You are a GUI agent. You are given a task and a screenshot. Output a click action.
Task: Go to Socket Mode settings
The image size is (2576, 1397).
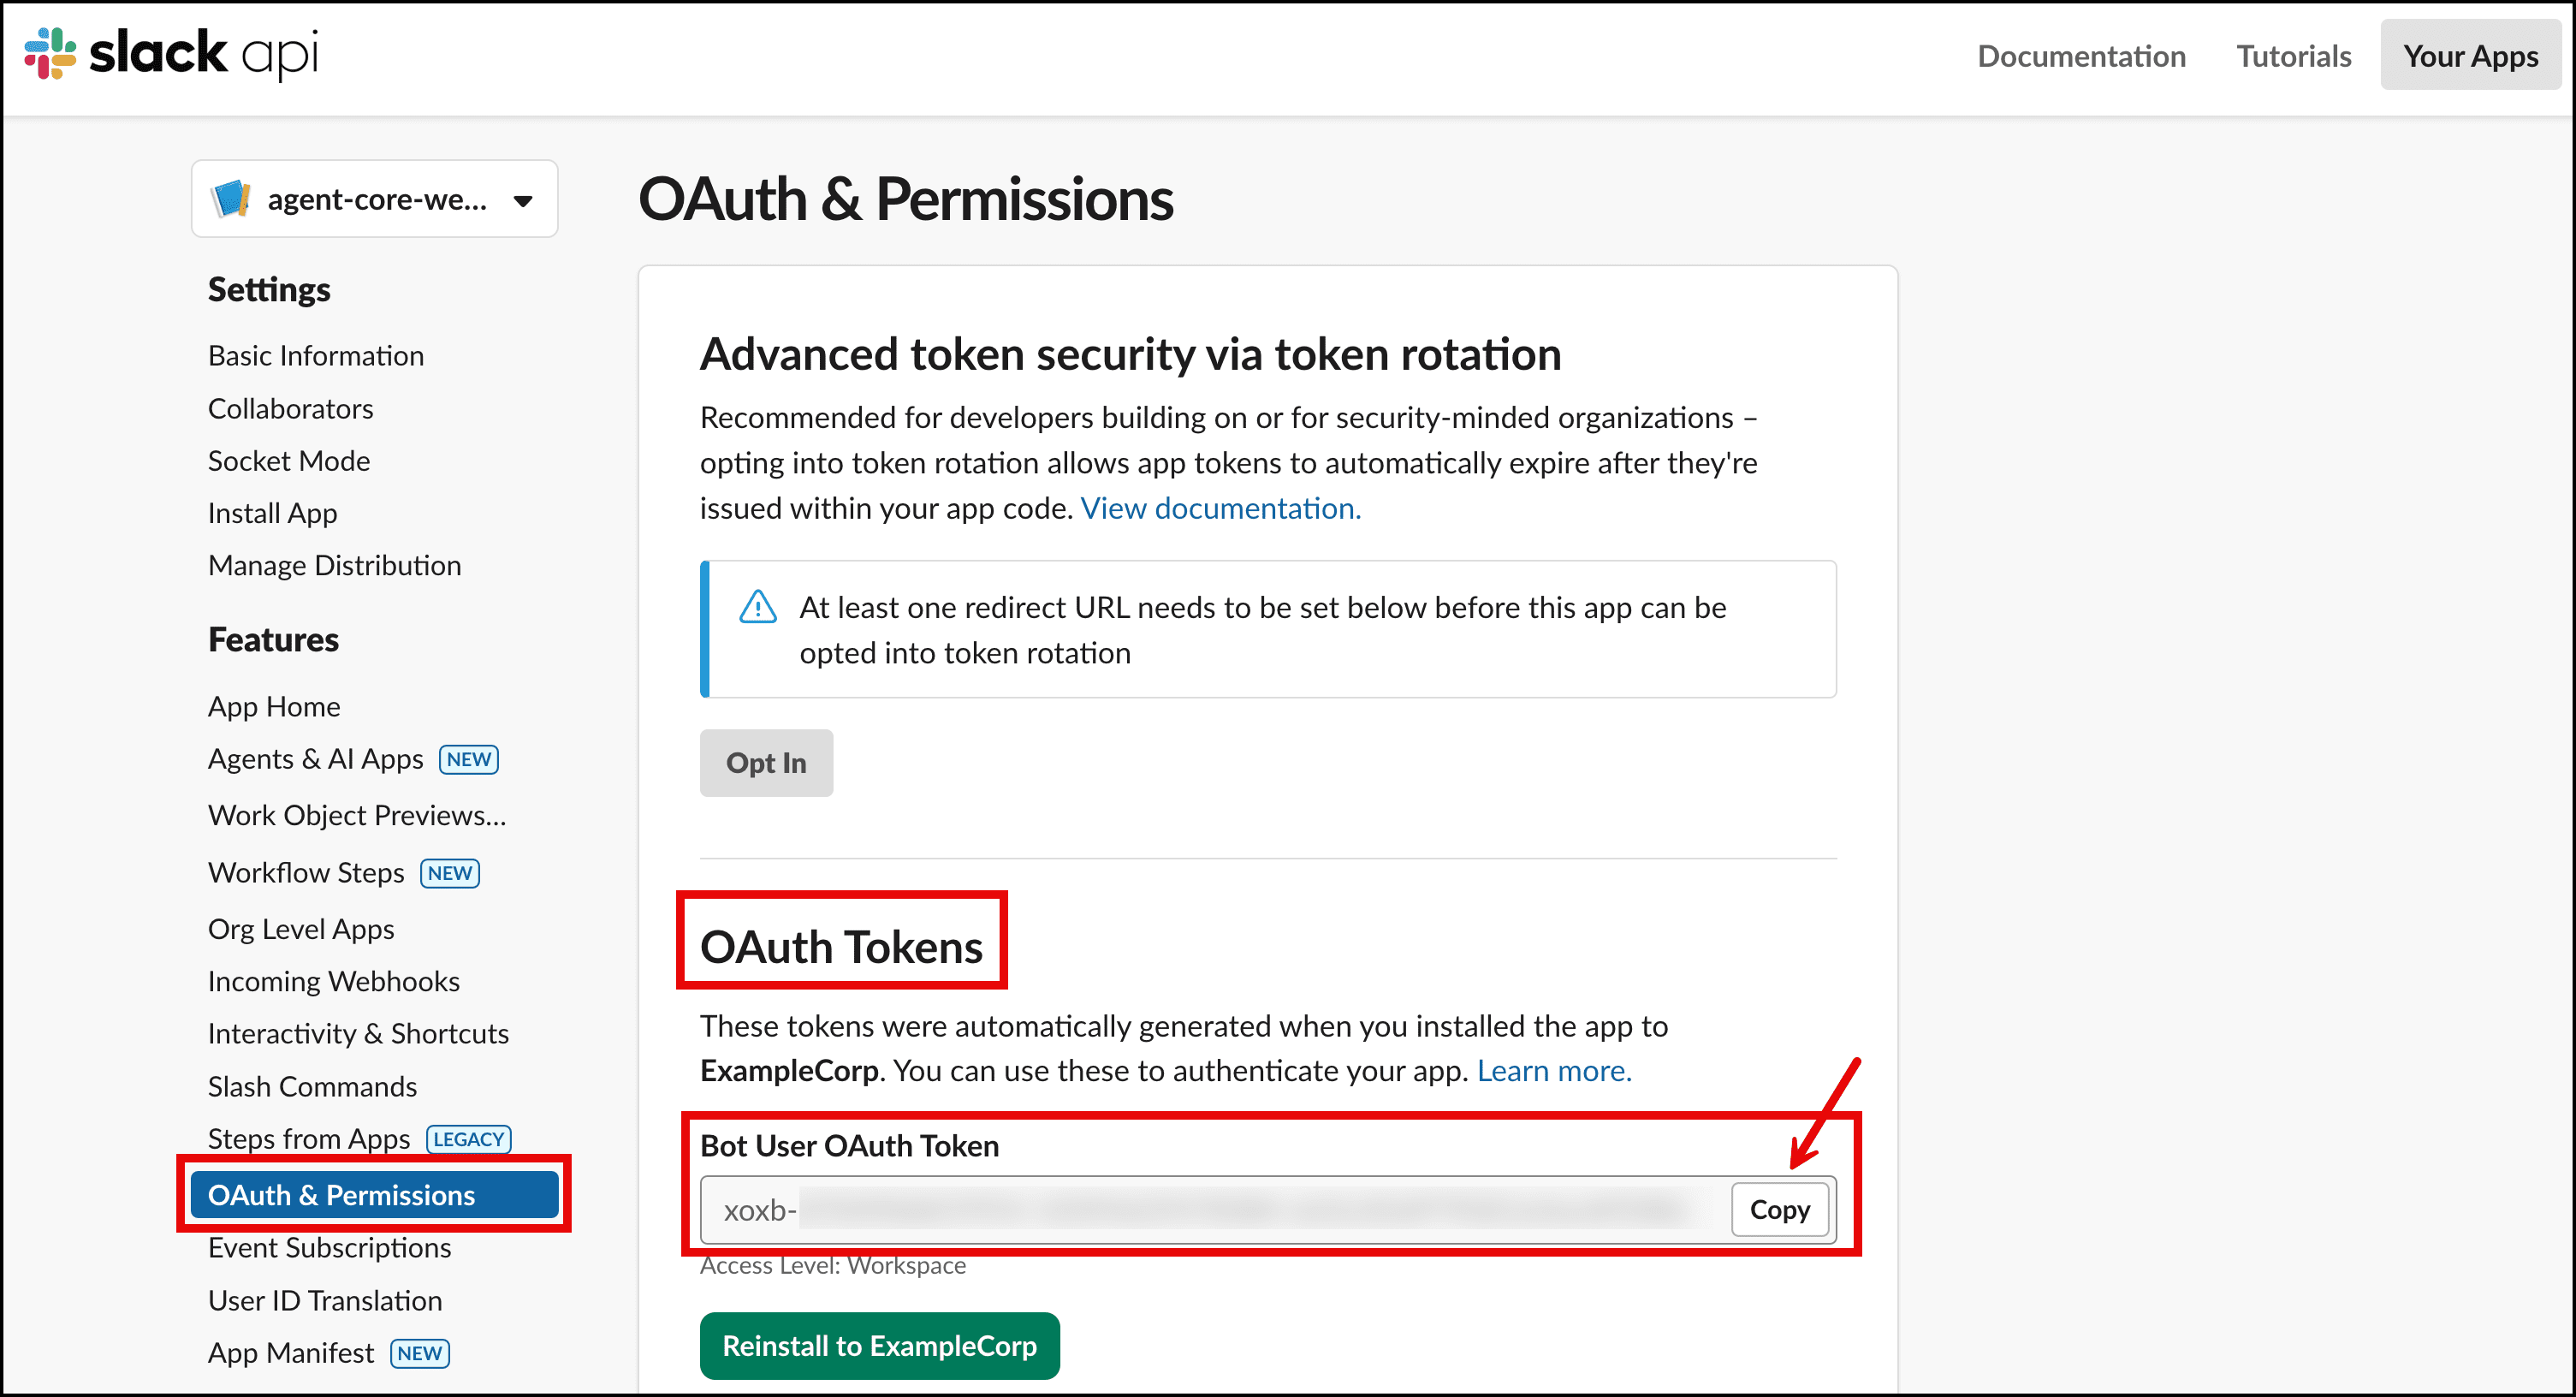point(289,460)
